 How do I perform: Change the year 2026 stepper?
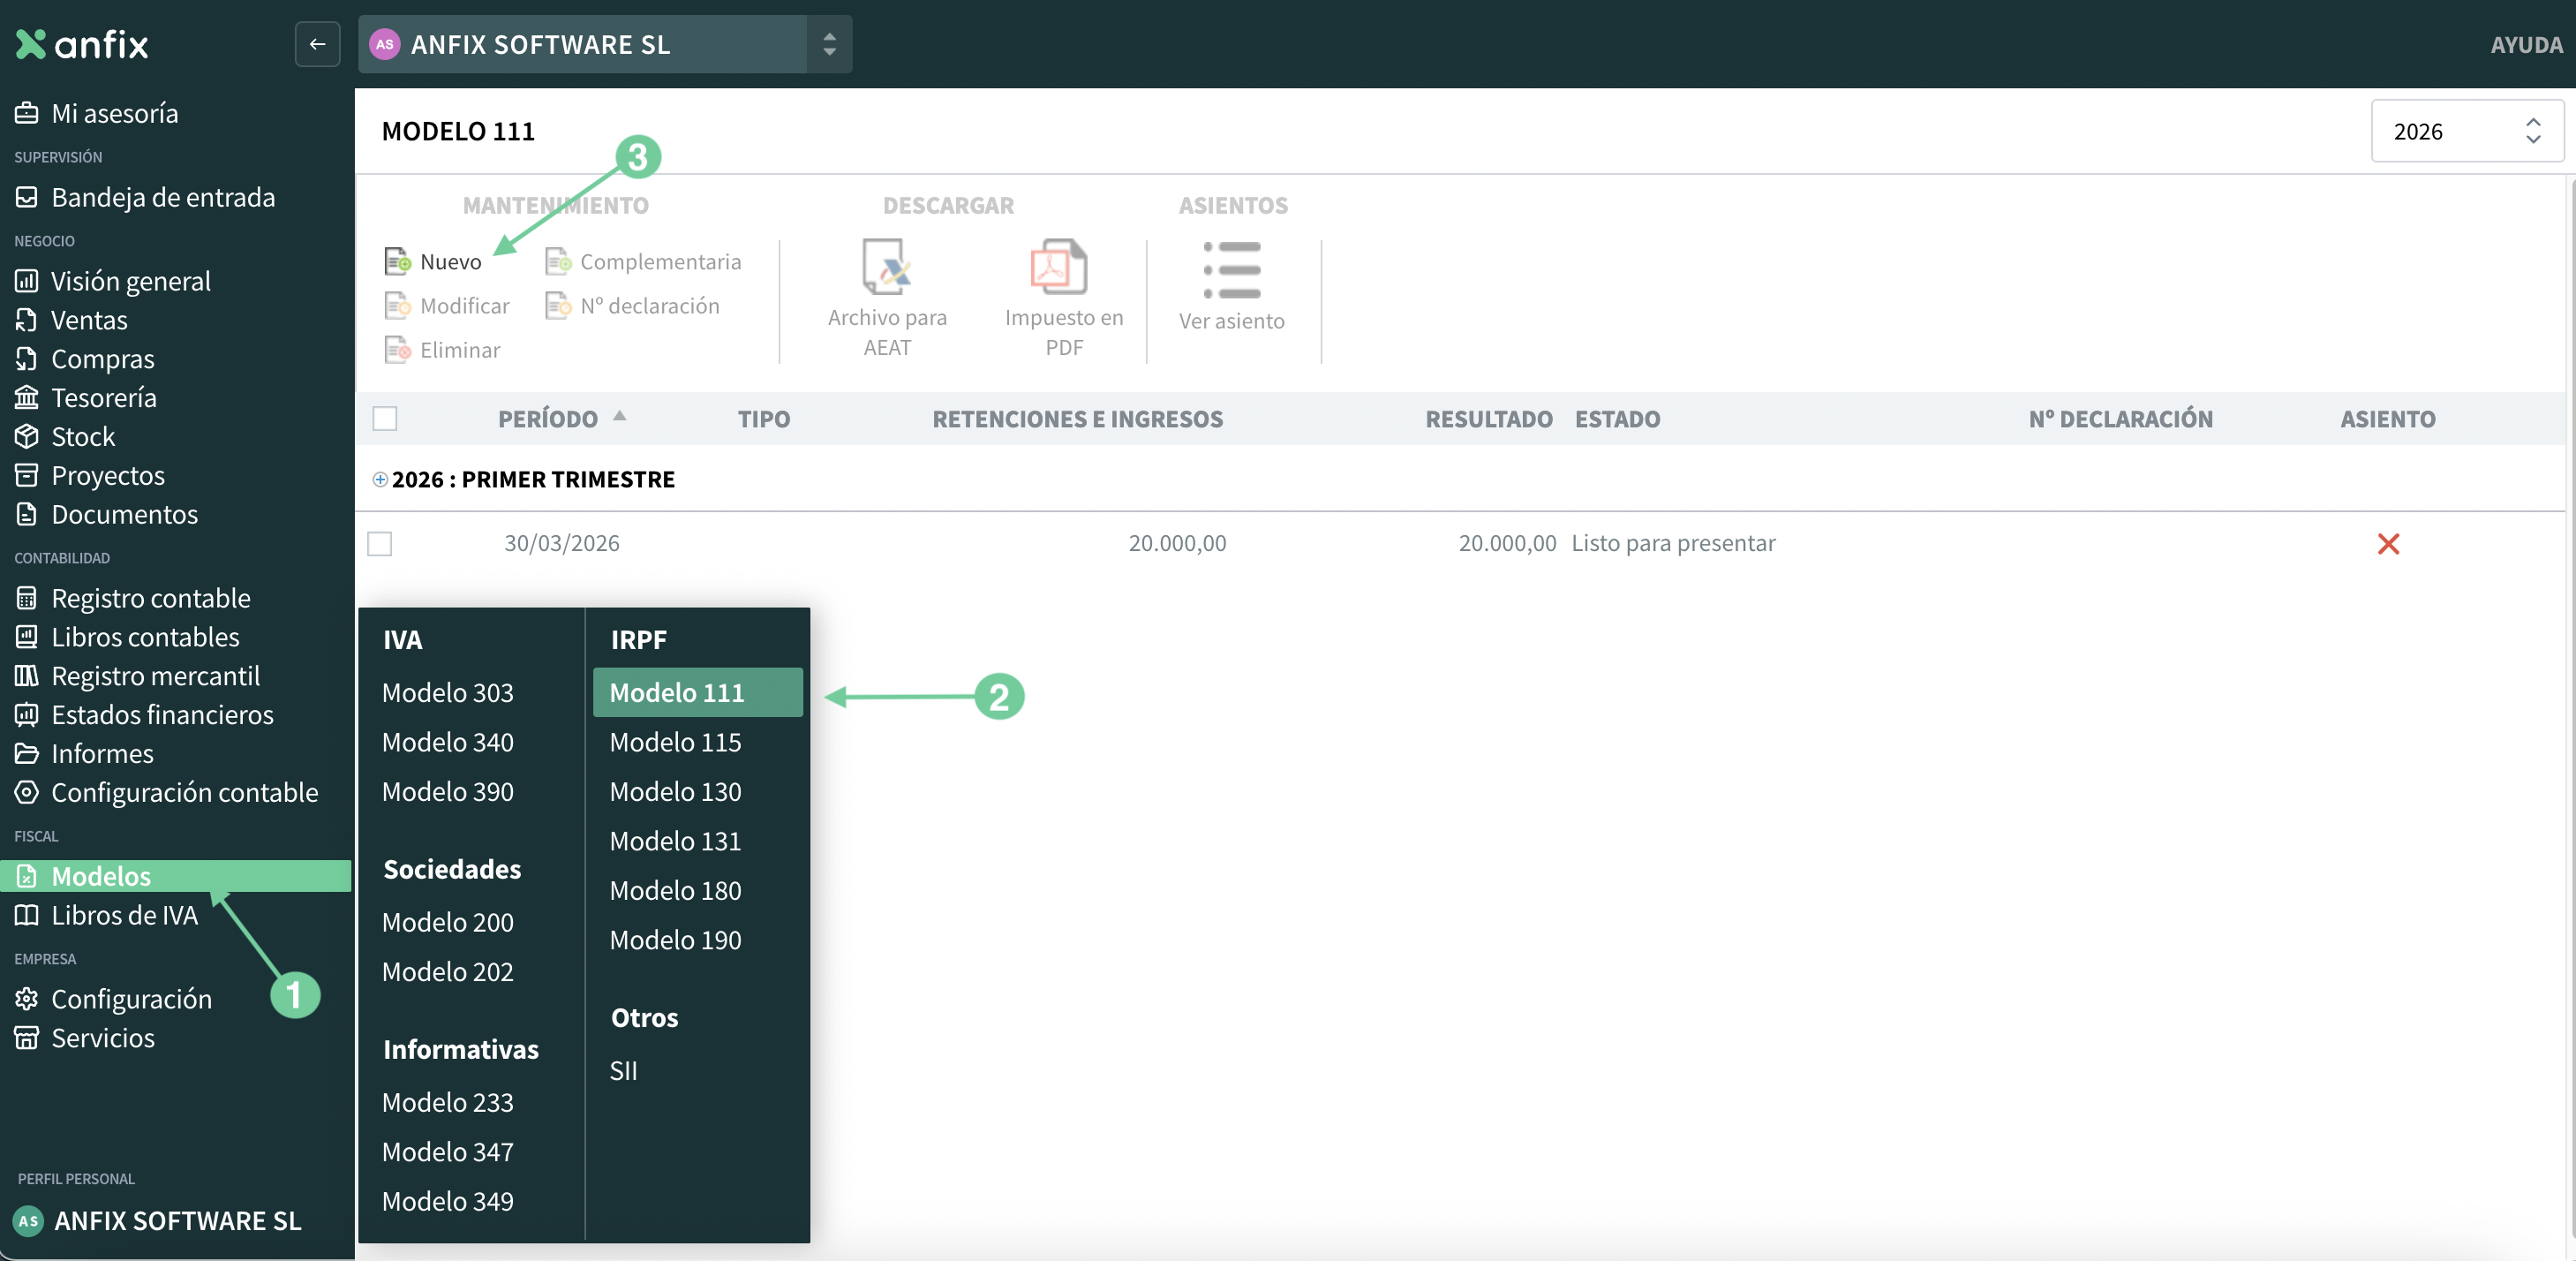click(x=2532, y=131)
